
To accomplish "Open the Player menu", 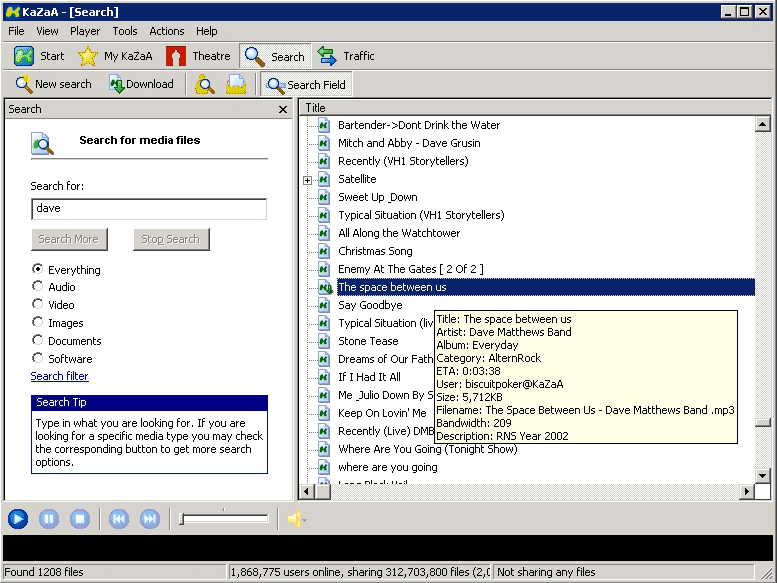I will (85, 31).
